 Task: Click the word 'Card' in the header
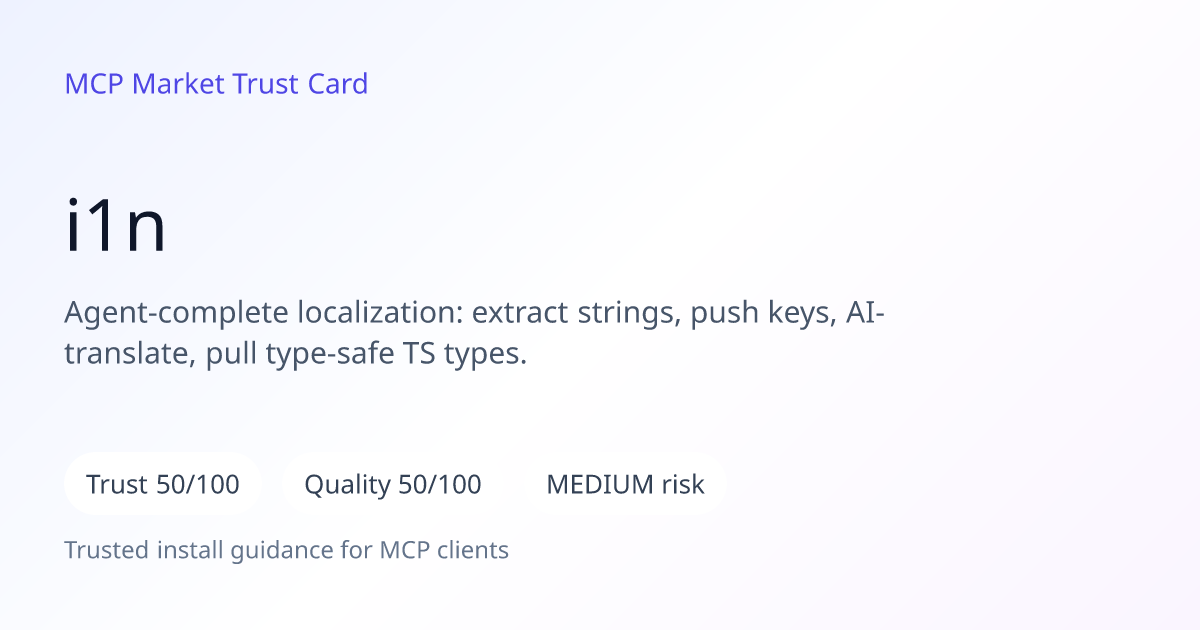338,84
